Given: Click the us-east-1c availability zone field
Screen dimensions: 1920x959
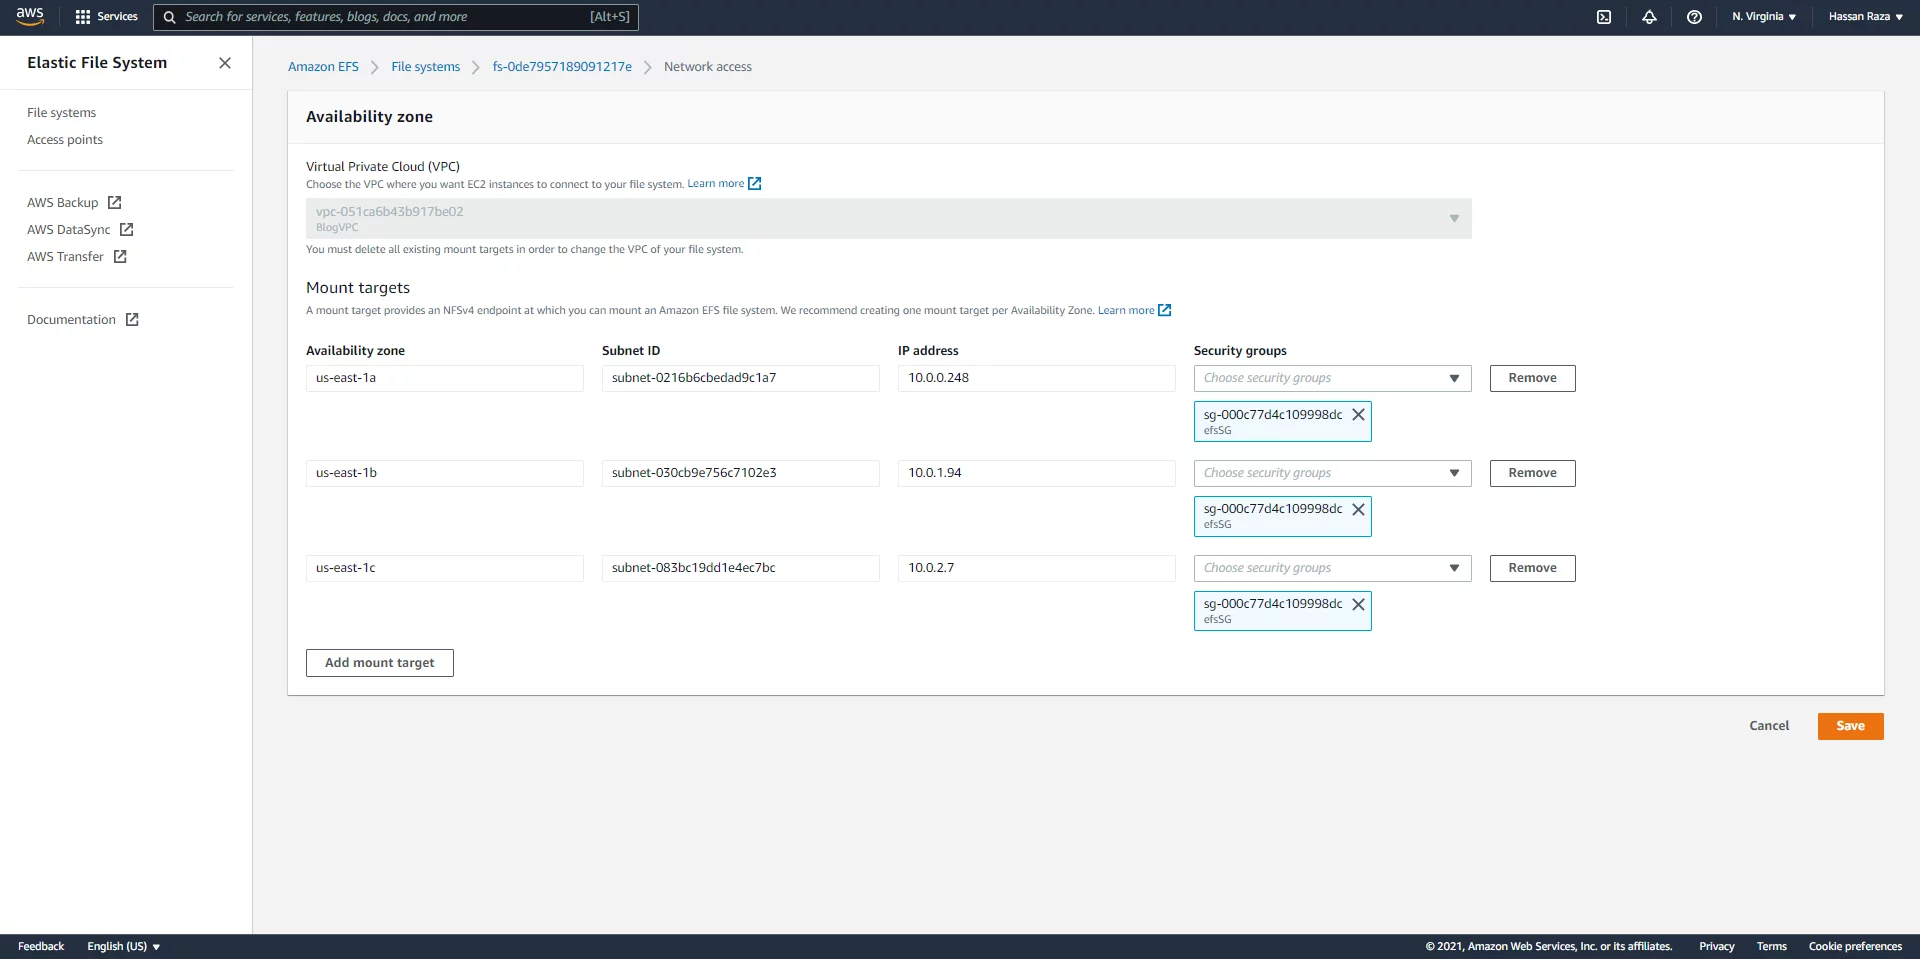Looking at the screenshot, I should click(x=445, y=568).
